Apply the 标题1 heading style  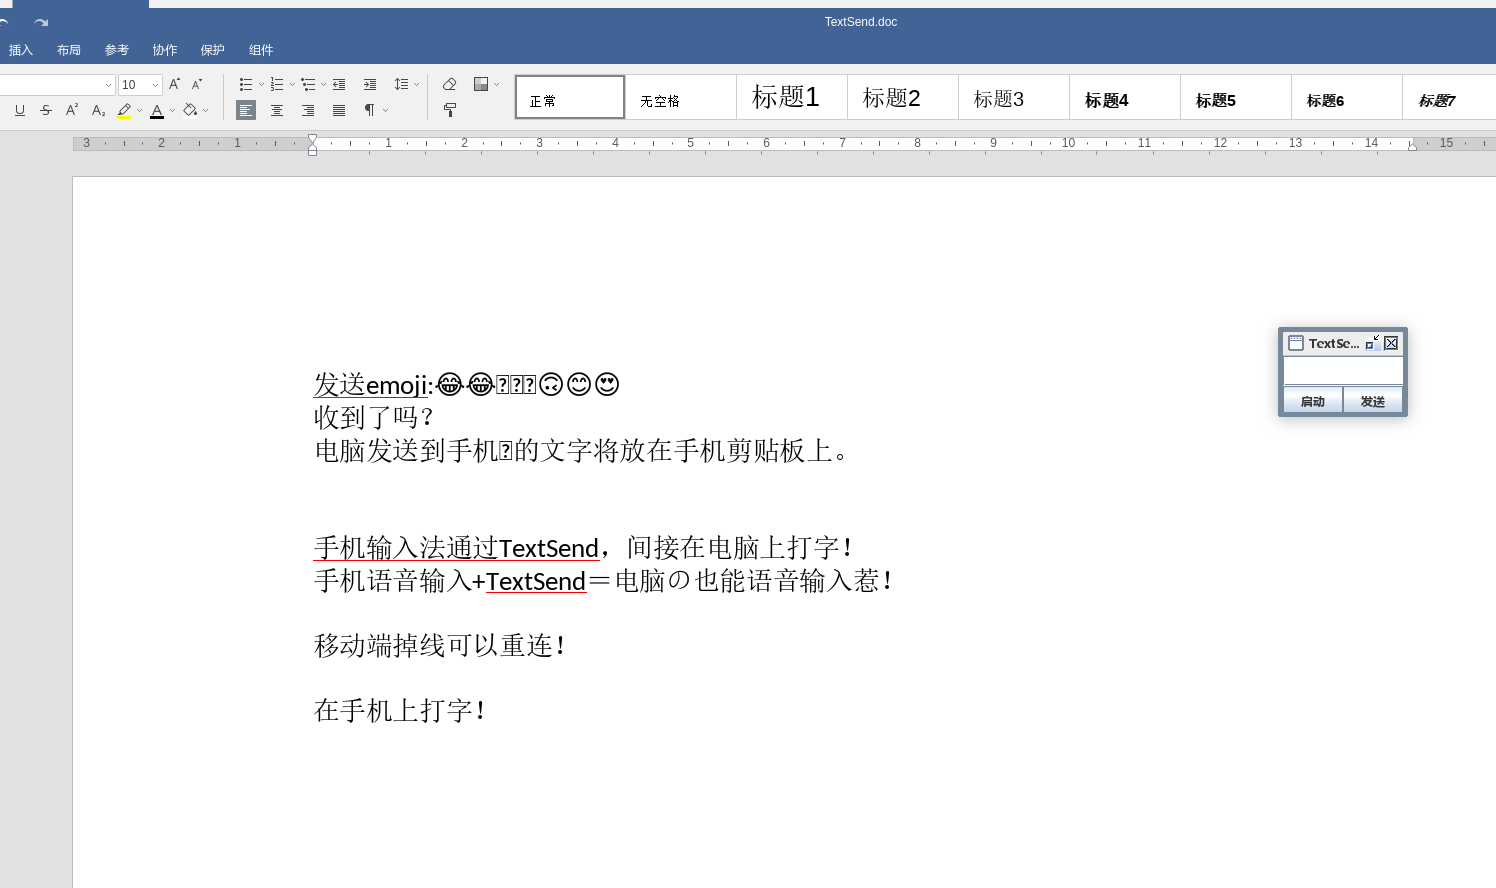(792, 97)
